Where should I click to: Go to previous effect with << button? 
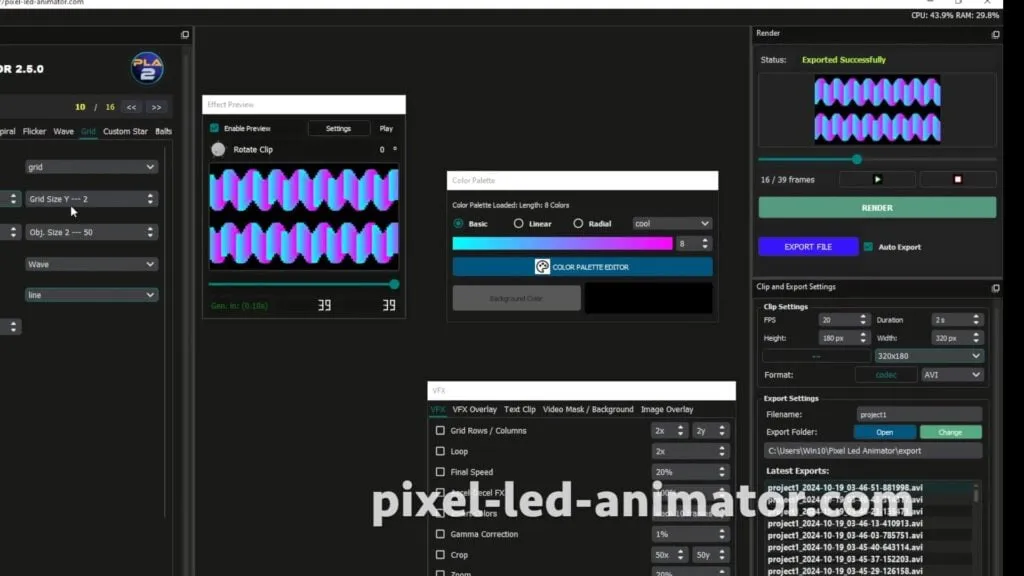pyautogui.click(x=131, y=107)
